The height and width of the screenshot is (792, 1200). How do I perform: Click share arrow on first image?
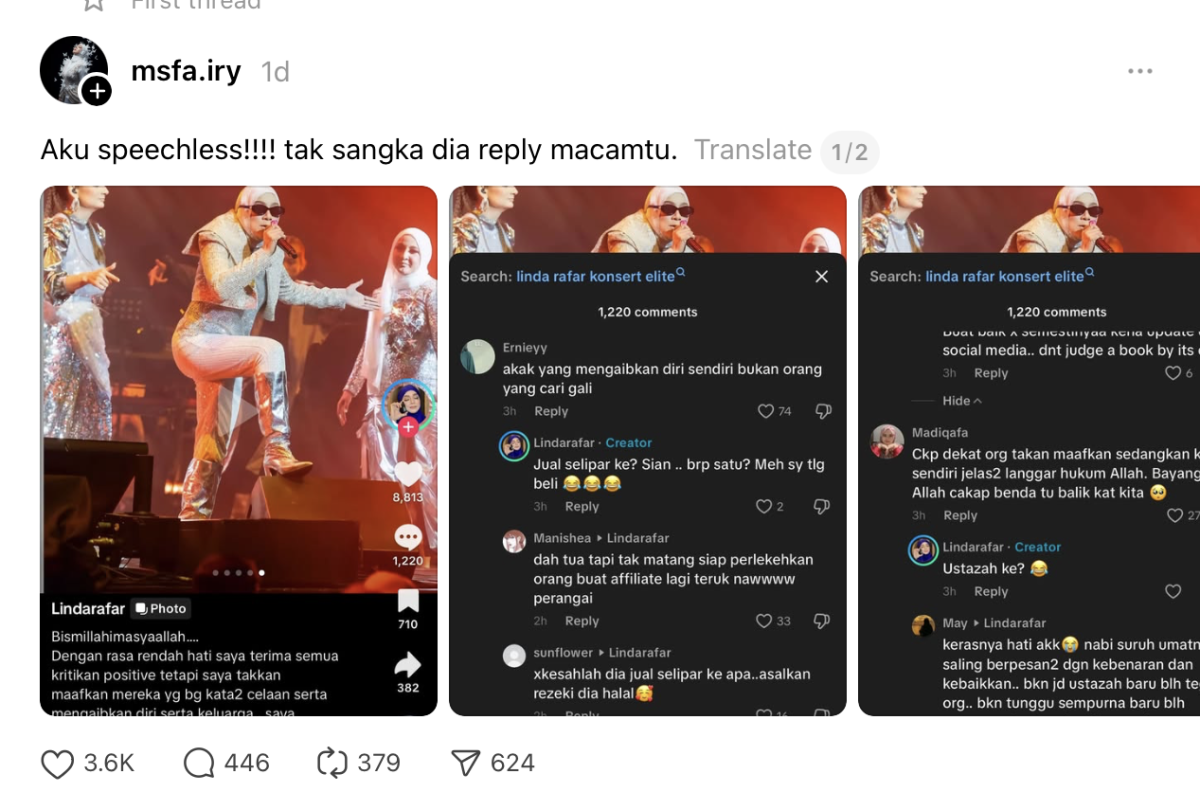(408, 666)
